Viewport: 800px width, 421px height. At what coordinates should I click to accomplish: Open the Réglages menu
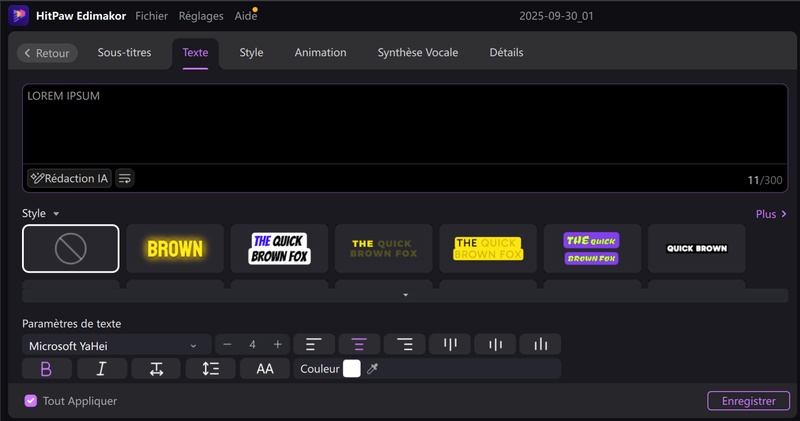[201, 16]
